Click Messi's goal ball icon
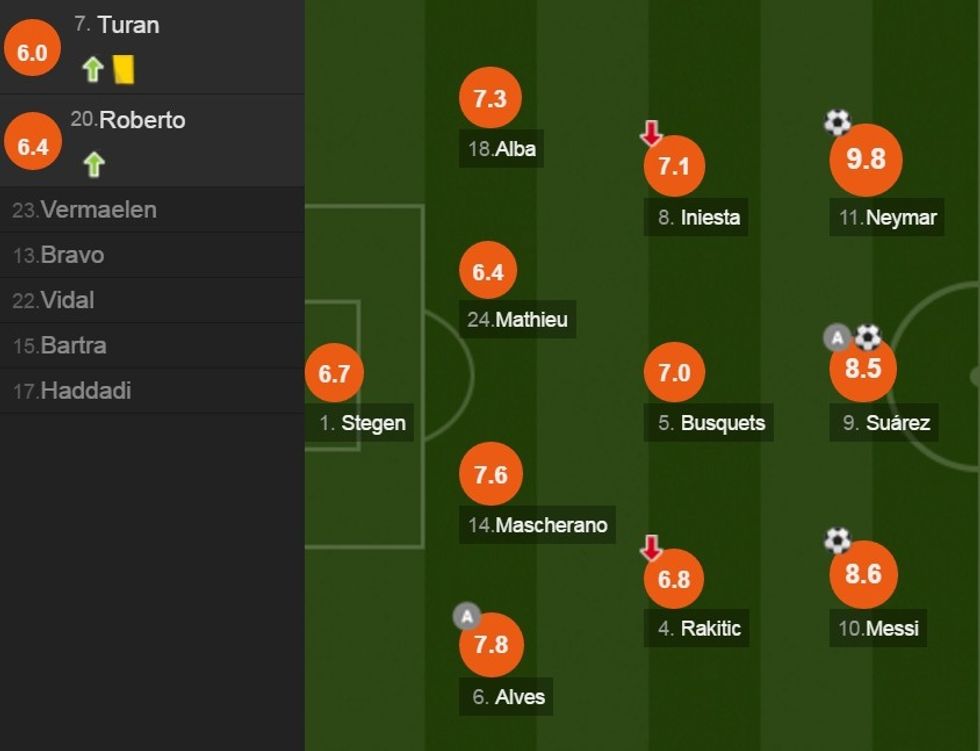This screenshot has height=751, width=980. tap(837, 540)
